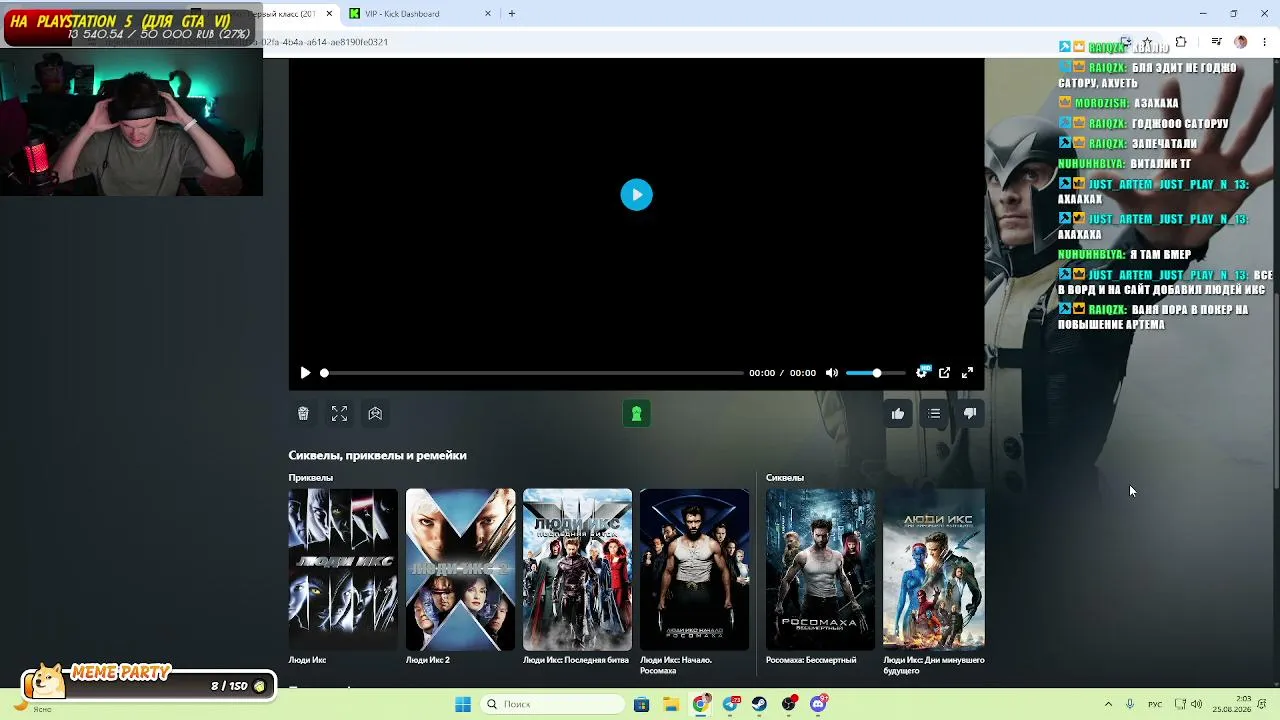This screenshot has width=1280, height=720.
Task: Click the Сиквелы section label
Action: click(785, 477)
